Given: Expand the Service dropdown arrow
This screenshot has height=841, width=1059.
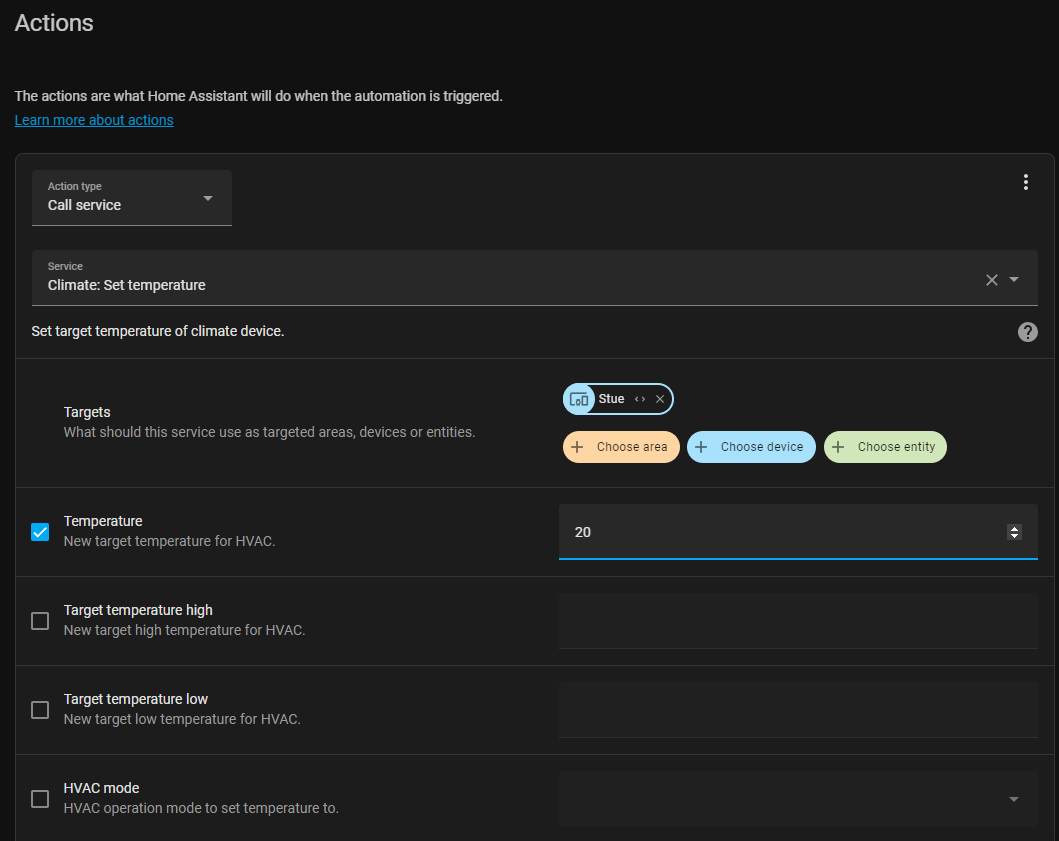Looking at the screenshot, I should pos(1014,279).
